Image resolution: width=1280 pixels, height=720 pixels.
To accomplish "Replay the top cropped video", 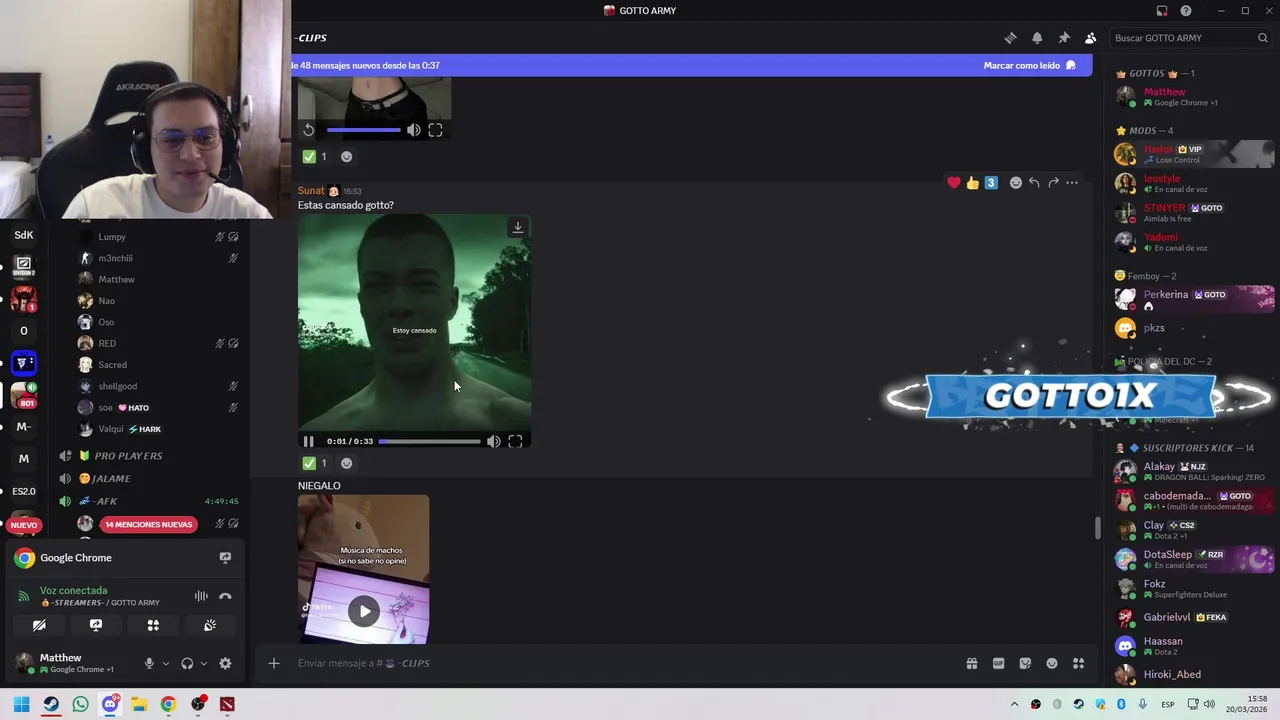I will pyautogui.click(x=308, y=130).
